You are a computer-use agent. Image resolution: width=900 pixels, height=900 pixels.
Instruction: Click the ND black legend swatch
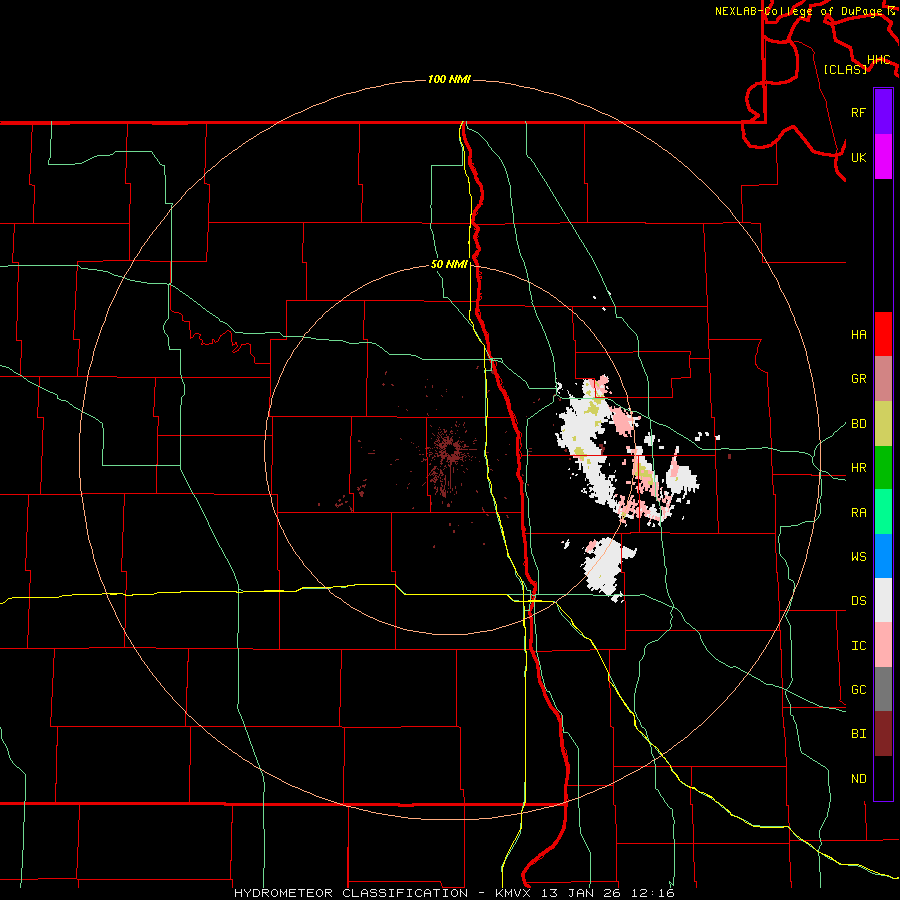tap(883, 778)
